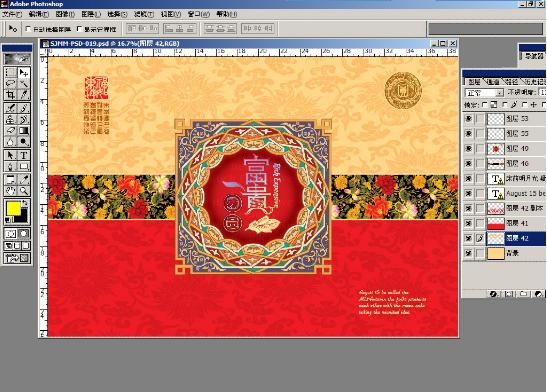
Task: Pick the Type (T) tool
Action: (24, 155)
